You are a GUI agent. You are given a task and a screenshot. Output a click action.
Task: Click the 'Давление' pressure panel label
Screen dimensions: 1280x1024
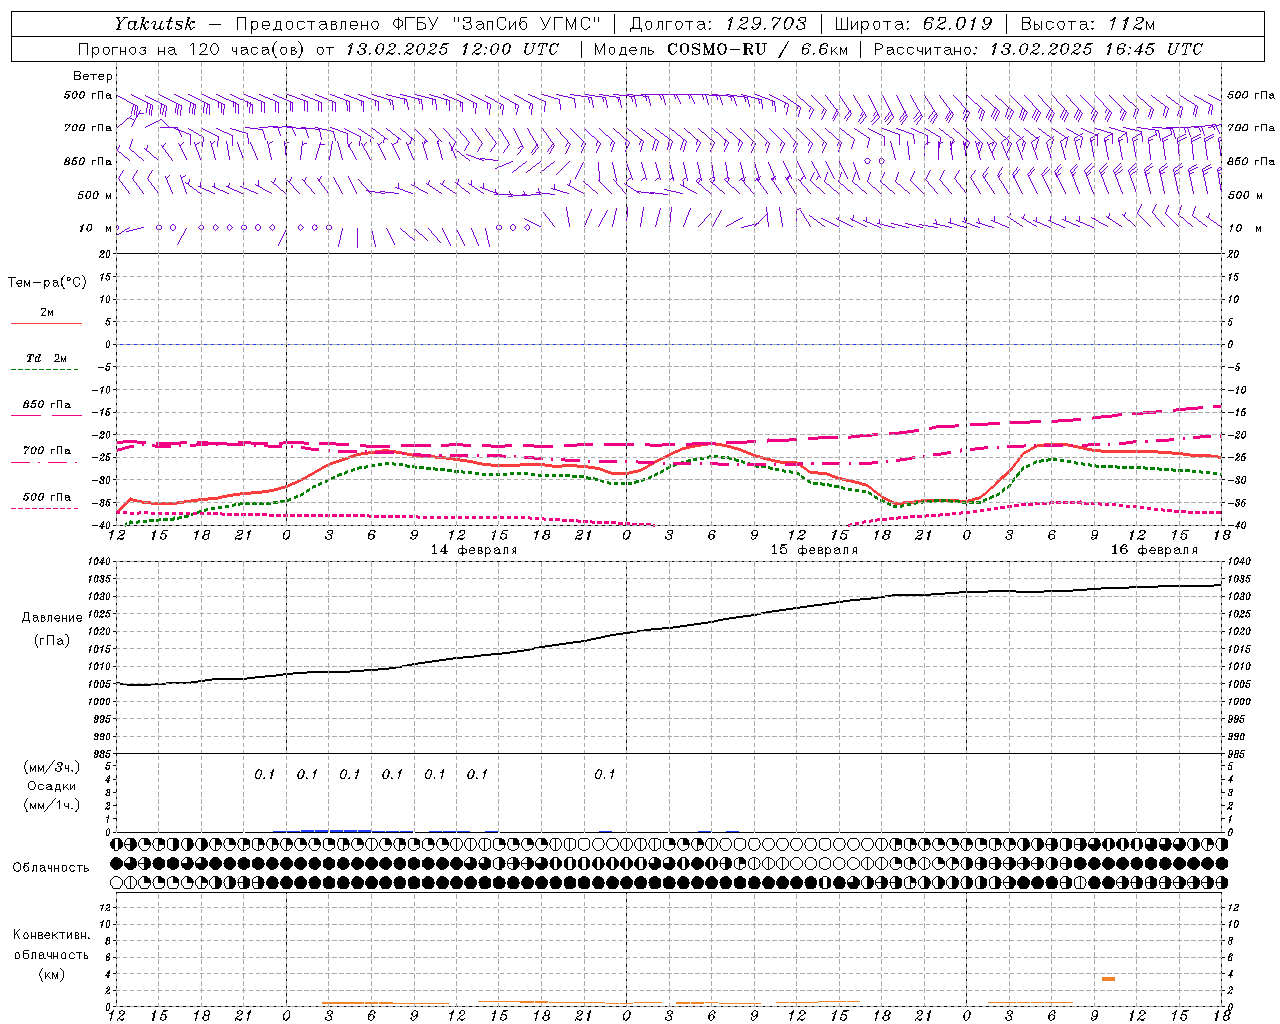click(x=52, y=618)
